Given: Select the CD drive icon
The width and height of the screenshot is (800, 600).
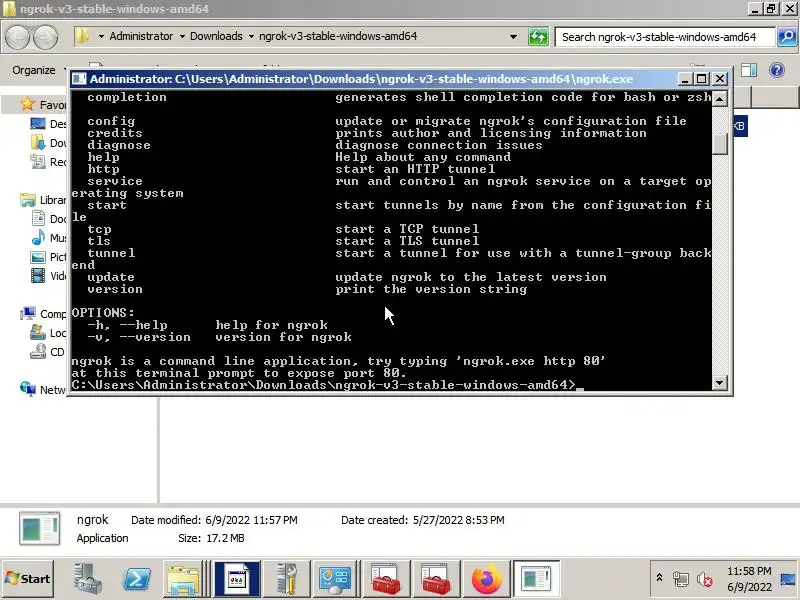Looking at the screenshot, I should coord(38,352).
